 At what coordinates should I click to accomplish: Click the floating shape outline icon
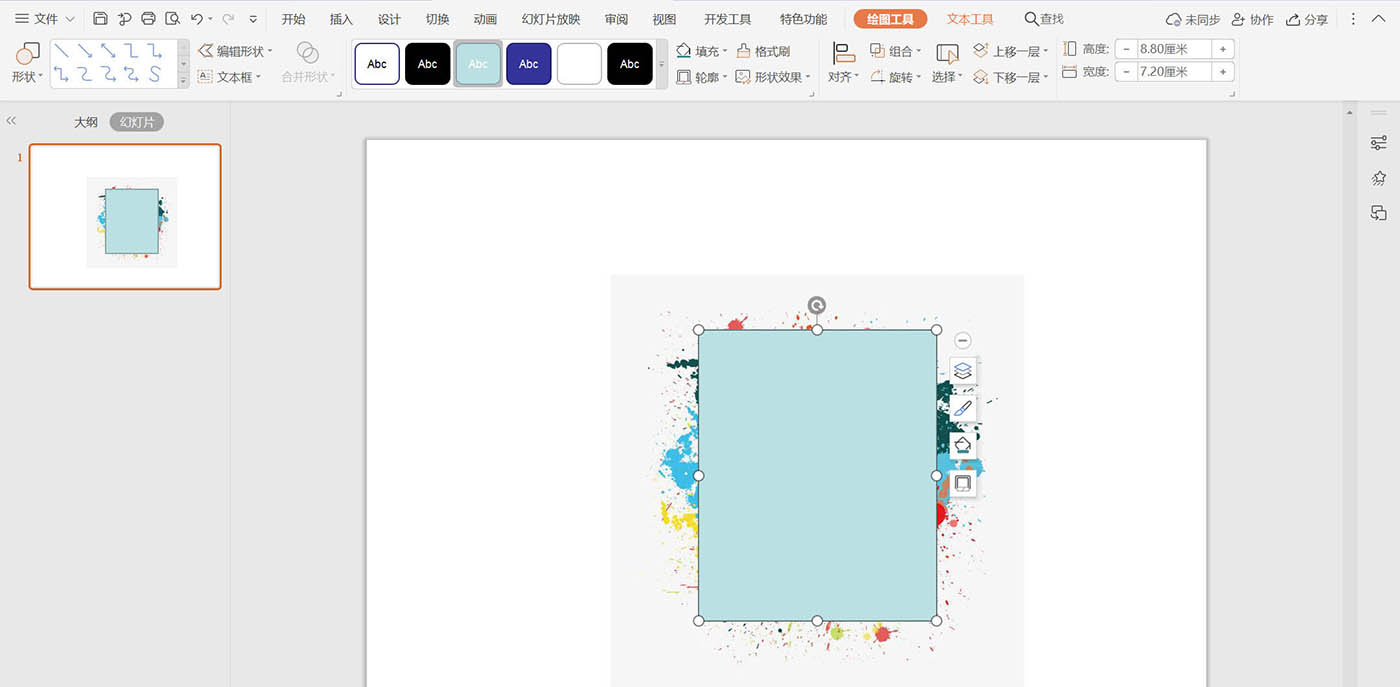click(963, 484)
